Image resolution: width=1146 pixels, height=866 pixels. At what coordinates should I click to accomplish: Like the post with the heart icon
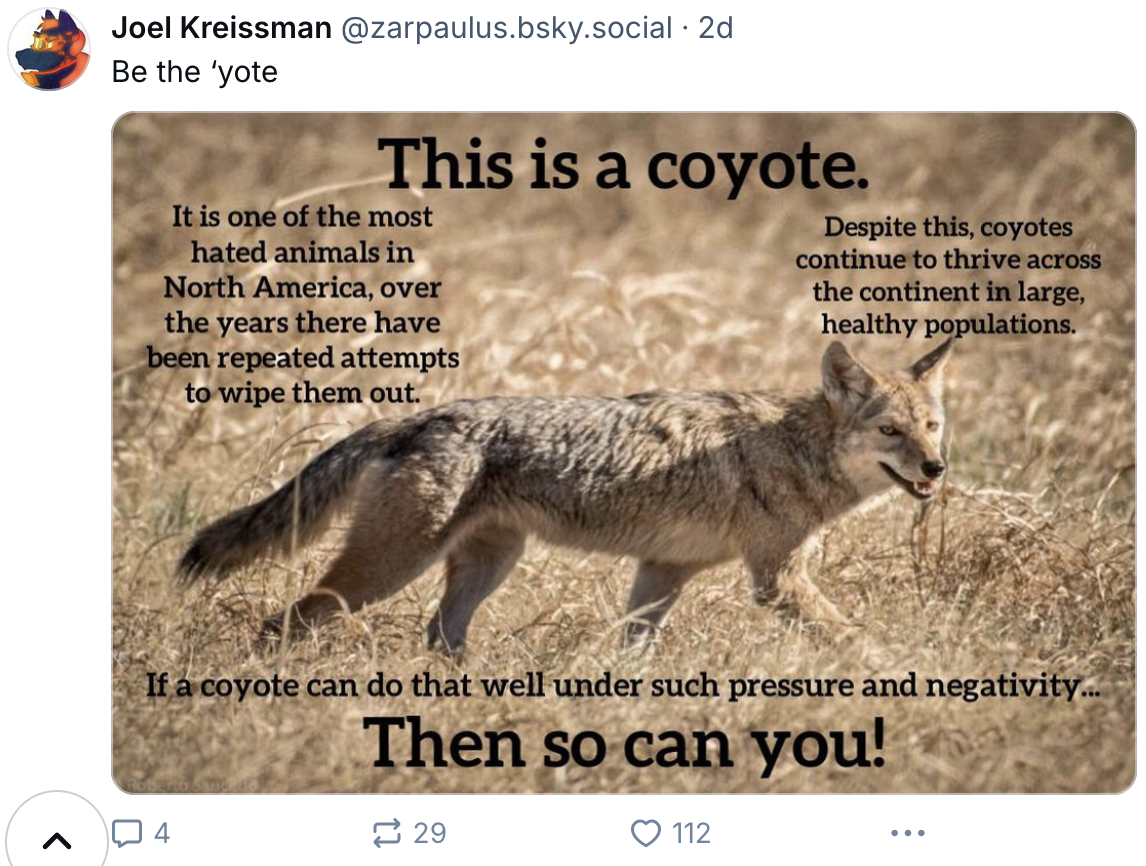point(647,832)
